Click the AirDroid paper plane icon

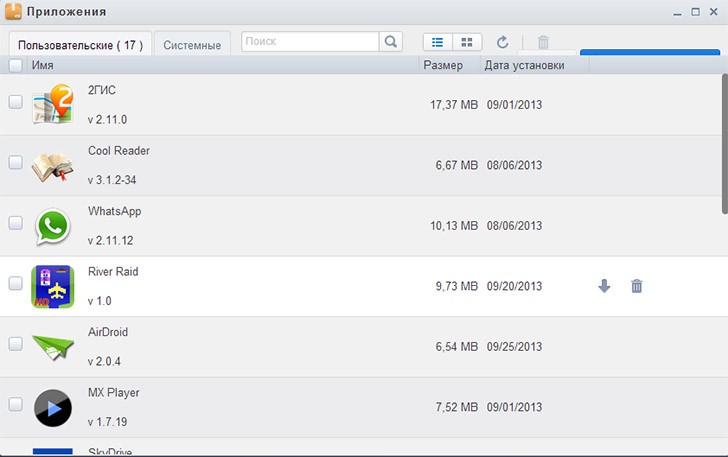[x=53, y=346]
